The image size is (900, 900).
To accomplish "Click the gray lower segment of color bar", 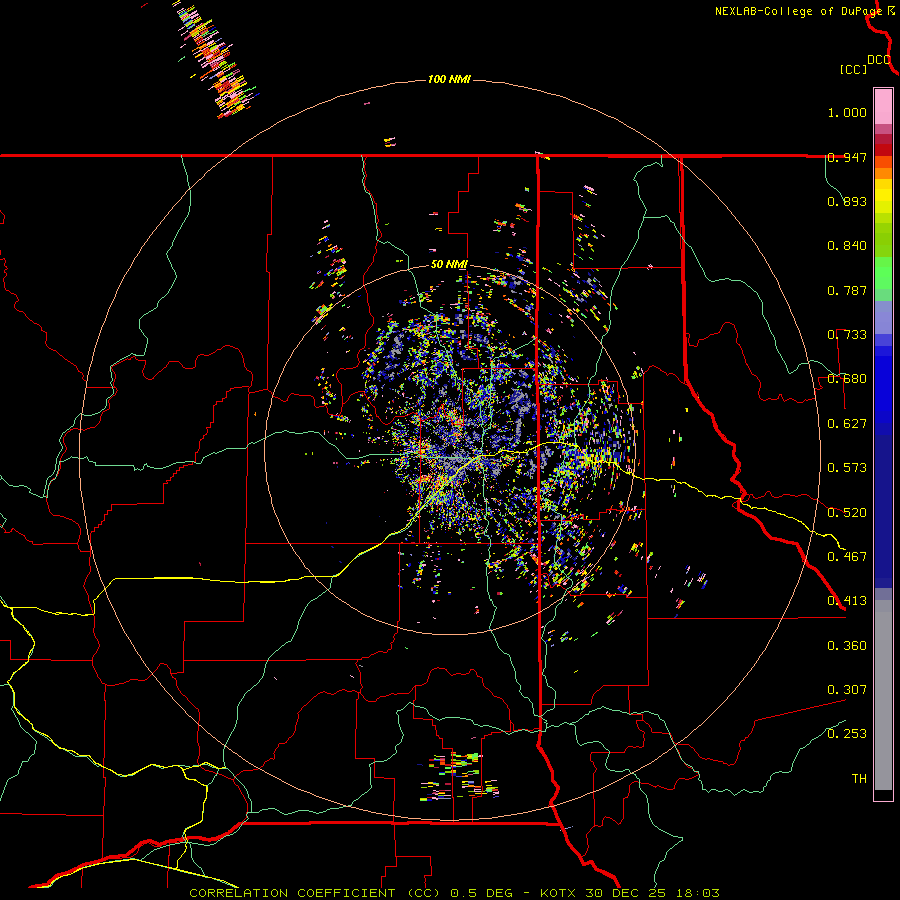I will tap(883, 695).
